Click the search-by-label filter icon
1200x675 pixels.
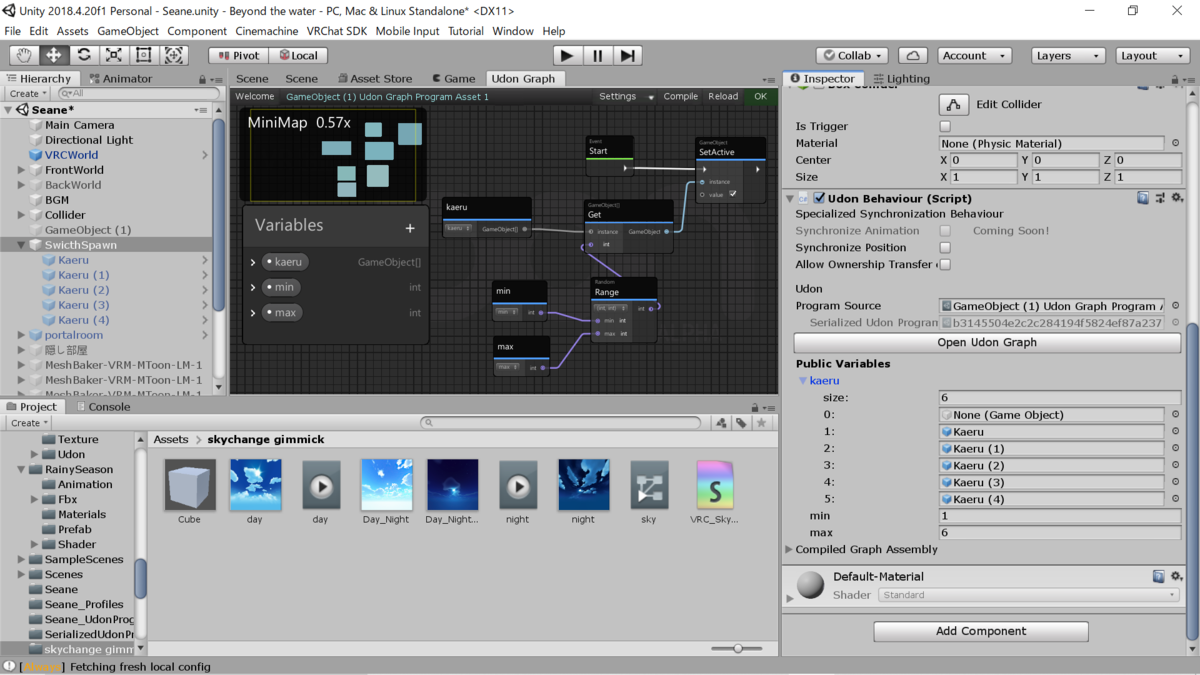tap(741, 423)
